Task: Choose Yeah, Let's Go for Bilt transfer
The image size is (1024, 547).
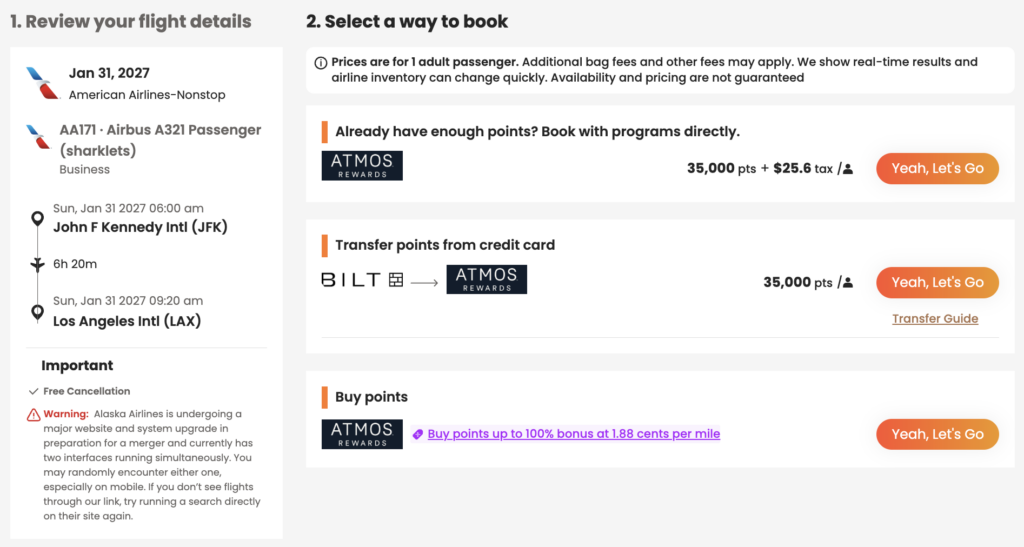Action: pyautogui.click(x=937, y=283)
